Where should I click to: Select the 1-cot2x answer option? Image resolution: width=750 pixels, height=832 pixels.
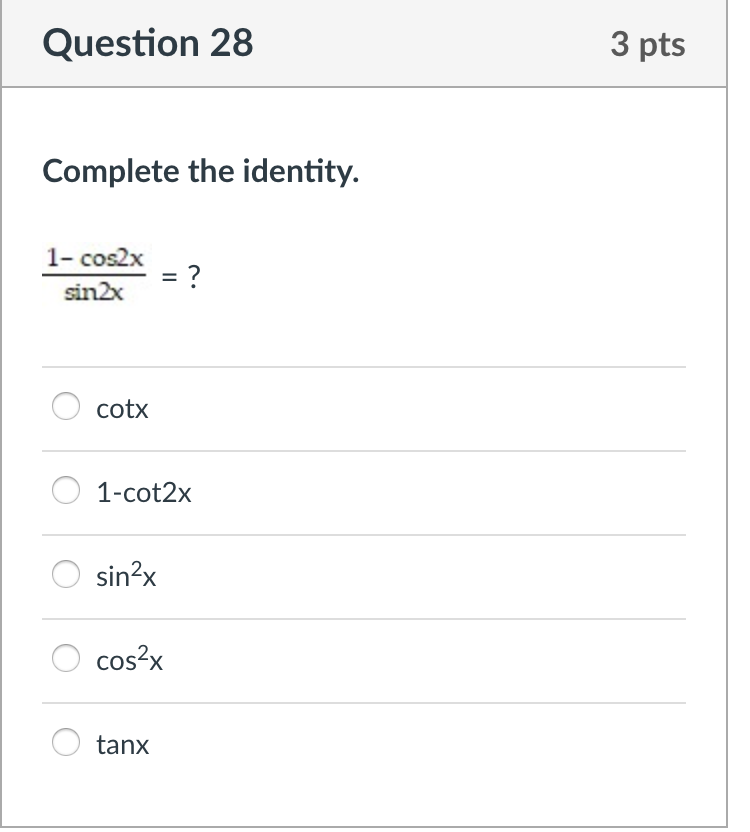[x=65, y=491]
